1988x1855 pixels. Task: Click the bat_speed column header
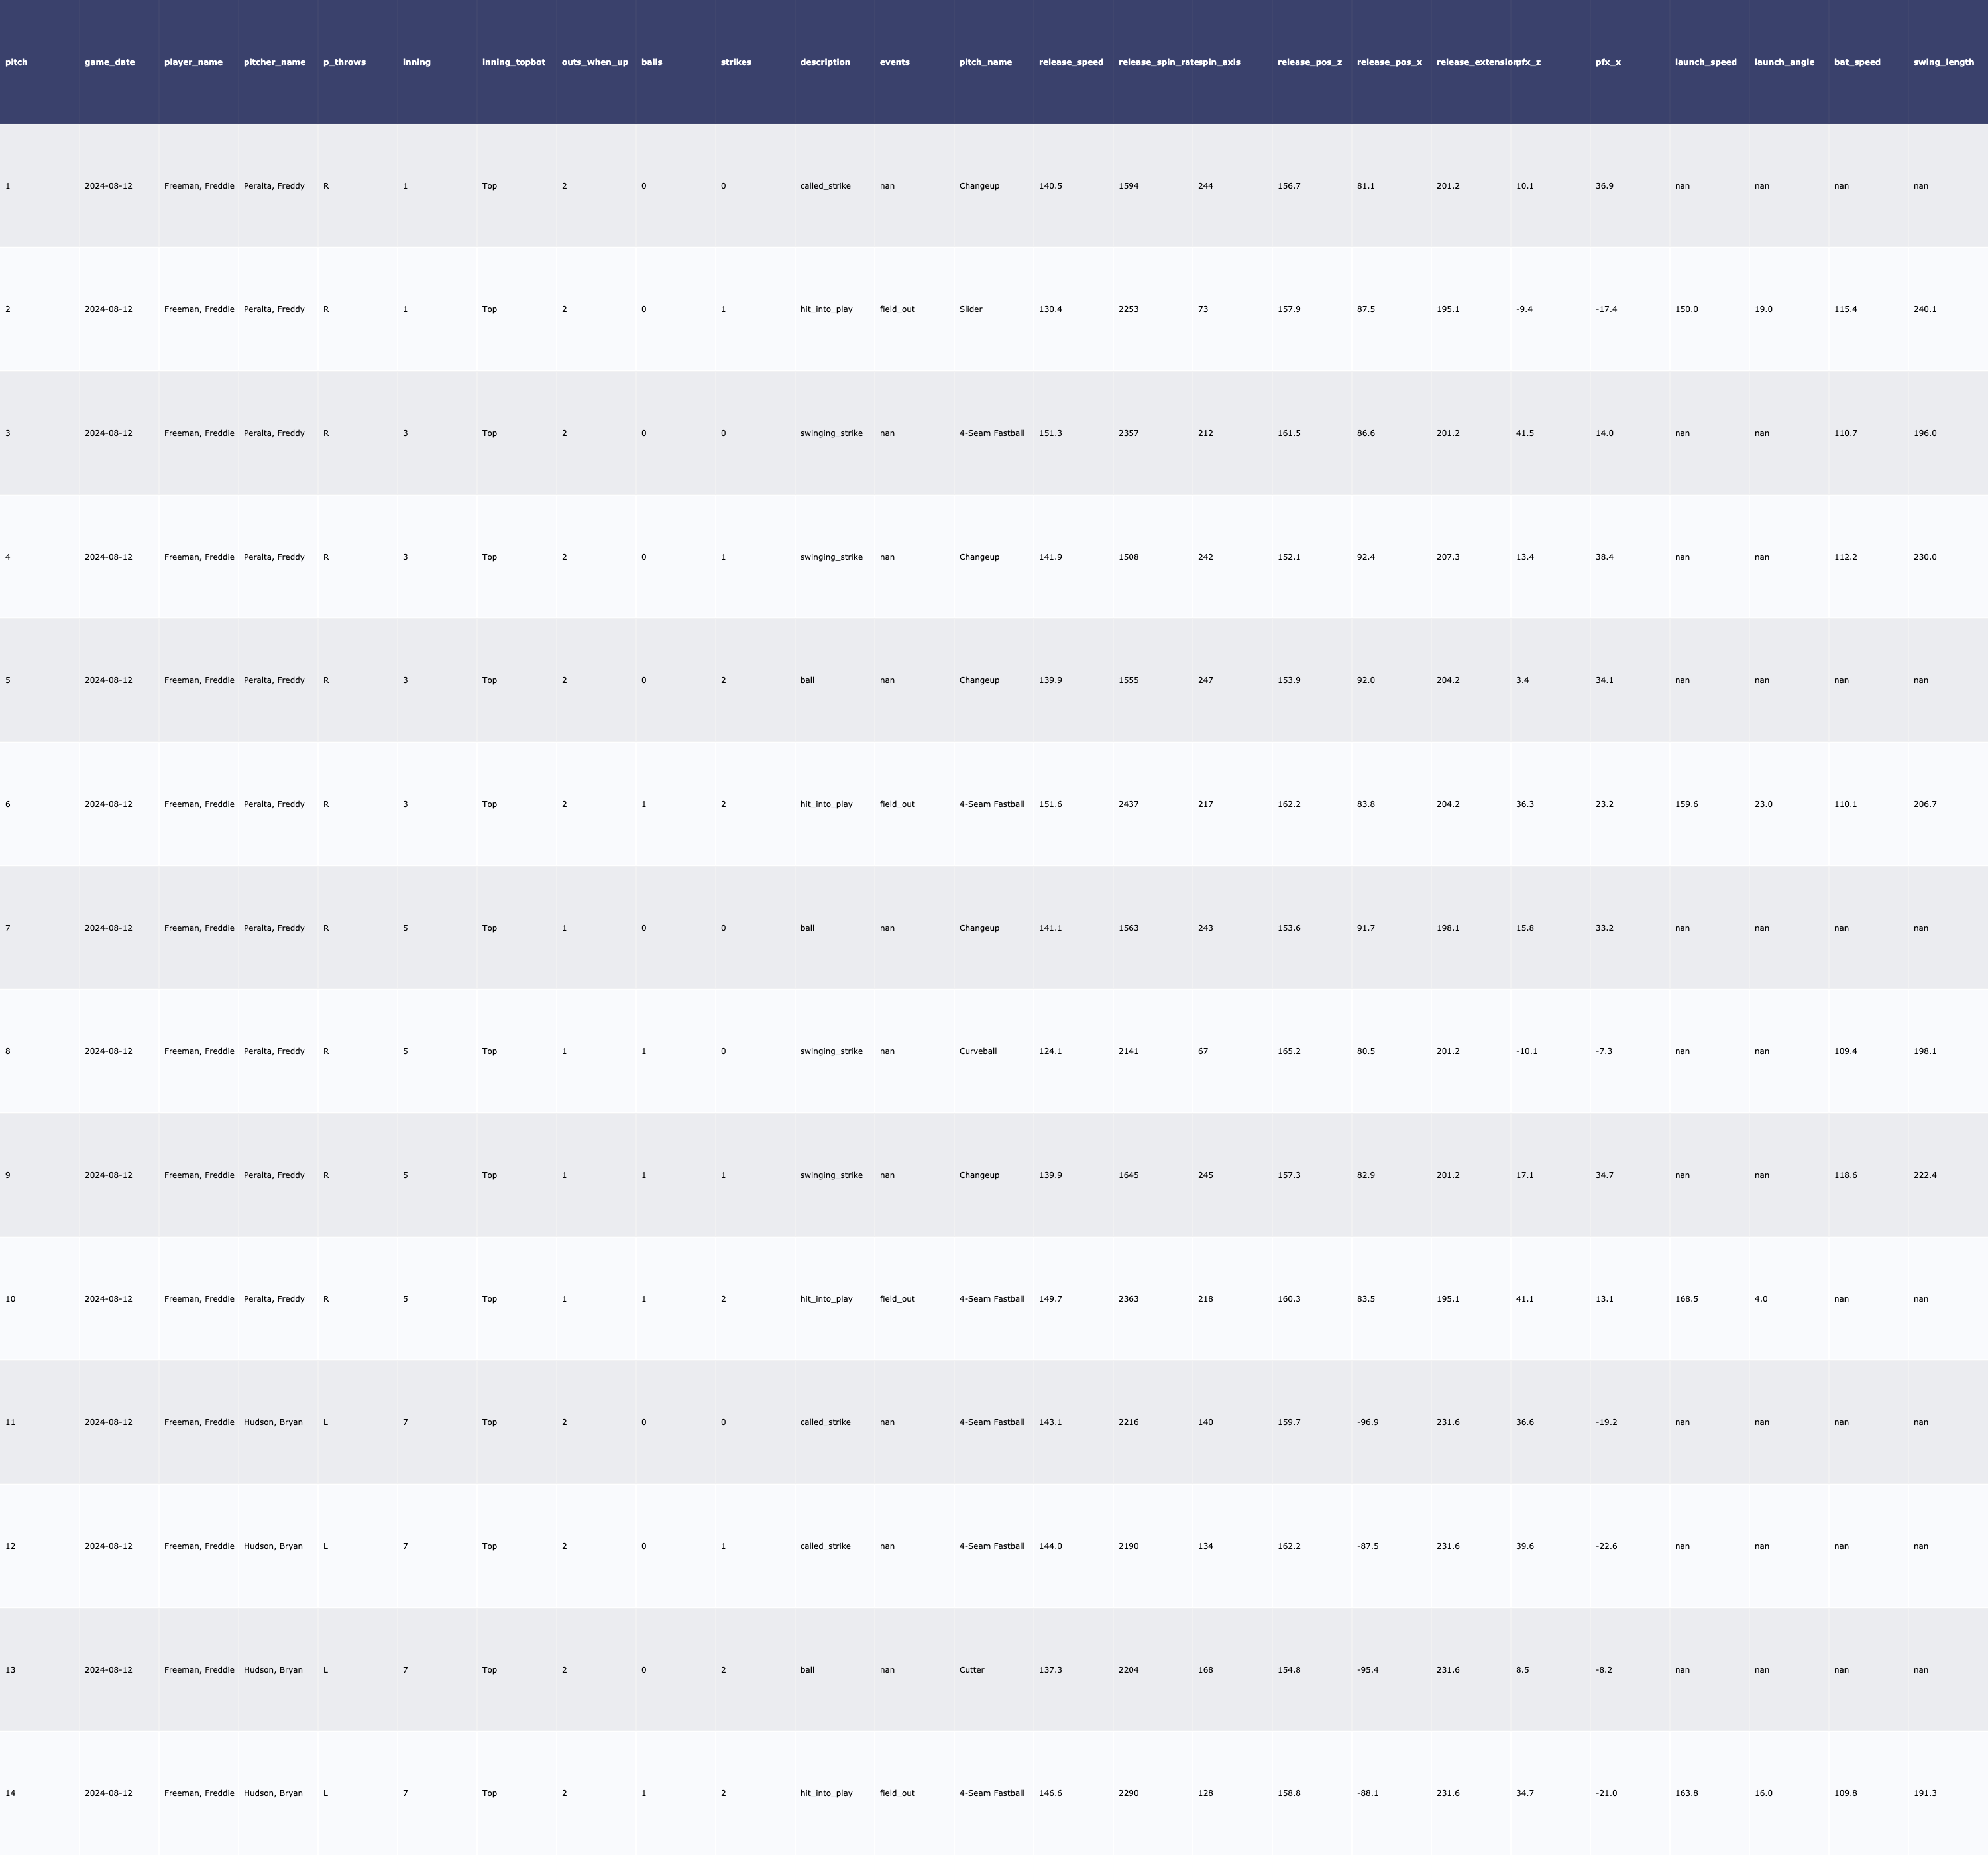pyautogui.click(x=1857, y=62)
